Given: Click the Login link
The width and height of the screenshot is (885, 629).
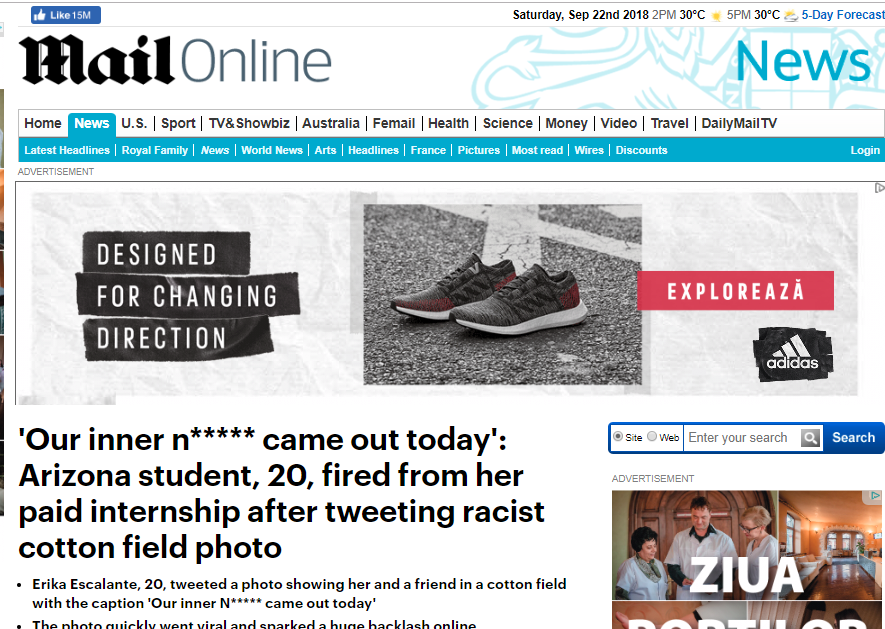Looking at the screenshot, I should point(865,150).
